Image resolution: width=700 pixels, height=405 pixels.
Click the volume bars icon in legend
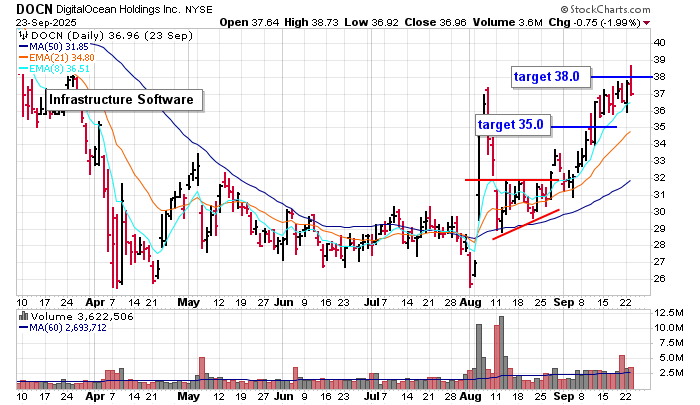(x=23, y=315)
